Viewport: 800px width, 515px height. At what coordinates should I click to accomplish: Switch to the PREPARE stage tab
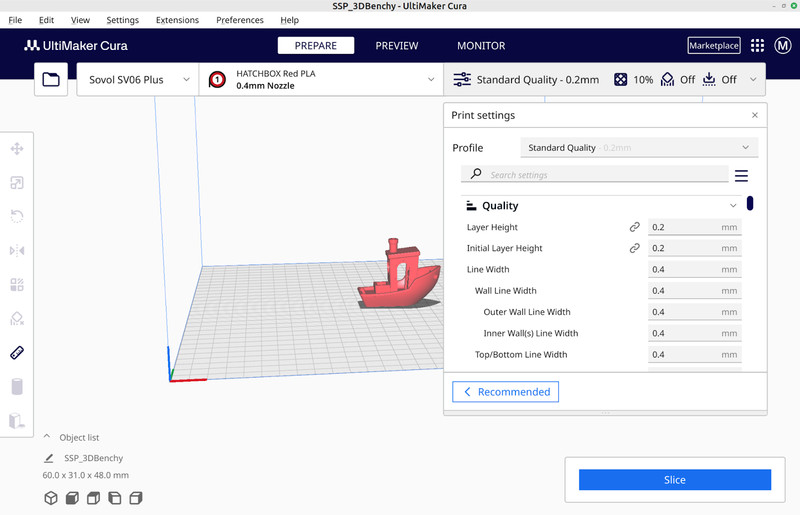tap(316, 45)
